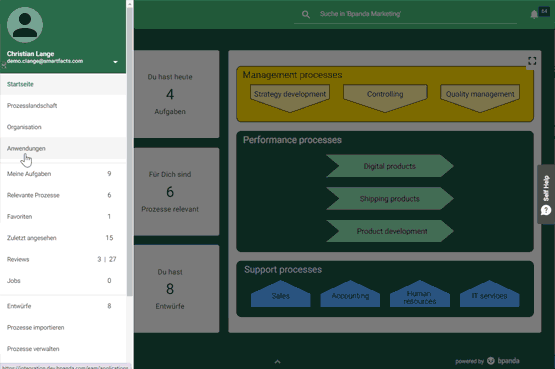Expand the account dropdown arrow beside email

(x=115, y=62)
